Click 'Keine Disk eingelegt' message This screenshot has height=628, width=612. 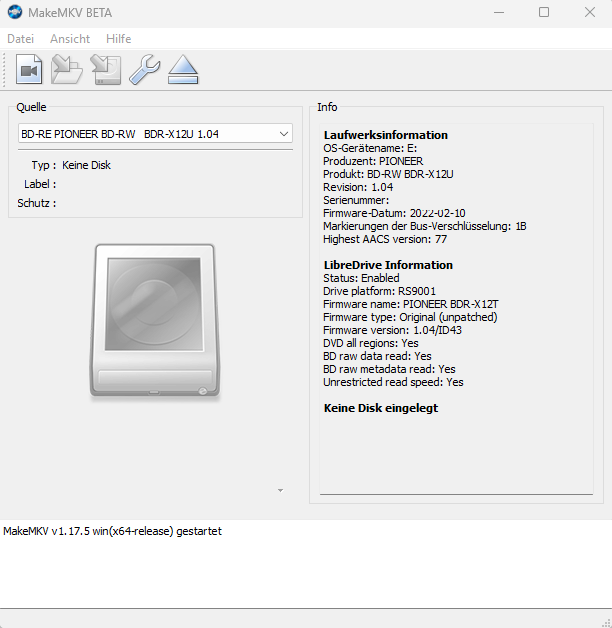click(381, 408)
